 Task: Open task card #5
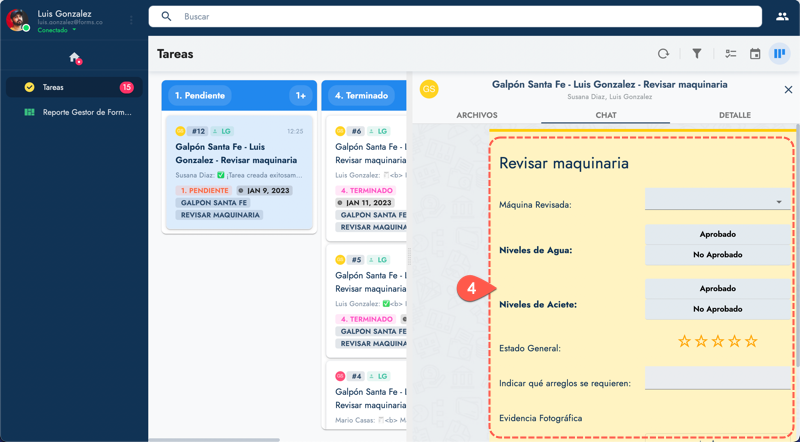click(366, 301)
